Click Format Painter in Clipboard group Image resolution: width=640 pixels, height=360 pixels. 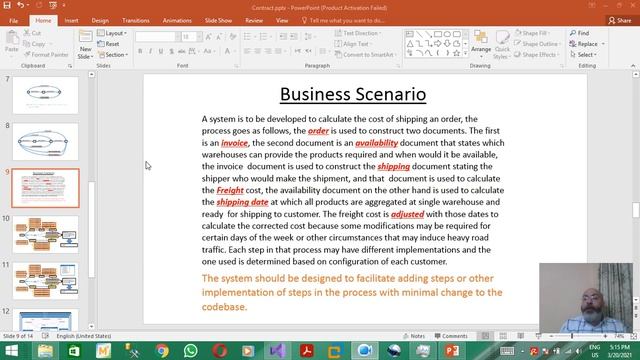point(46,55)
